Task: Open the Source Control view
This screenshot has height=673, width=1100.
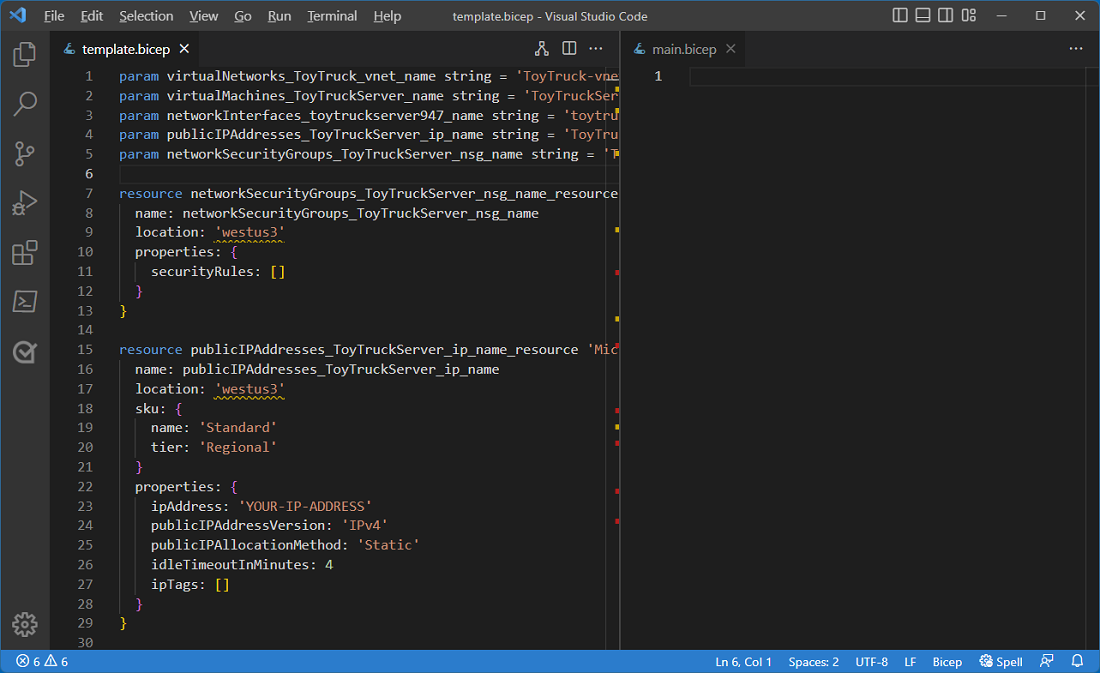Action: point(25,154)
